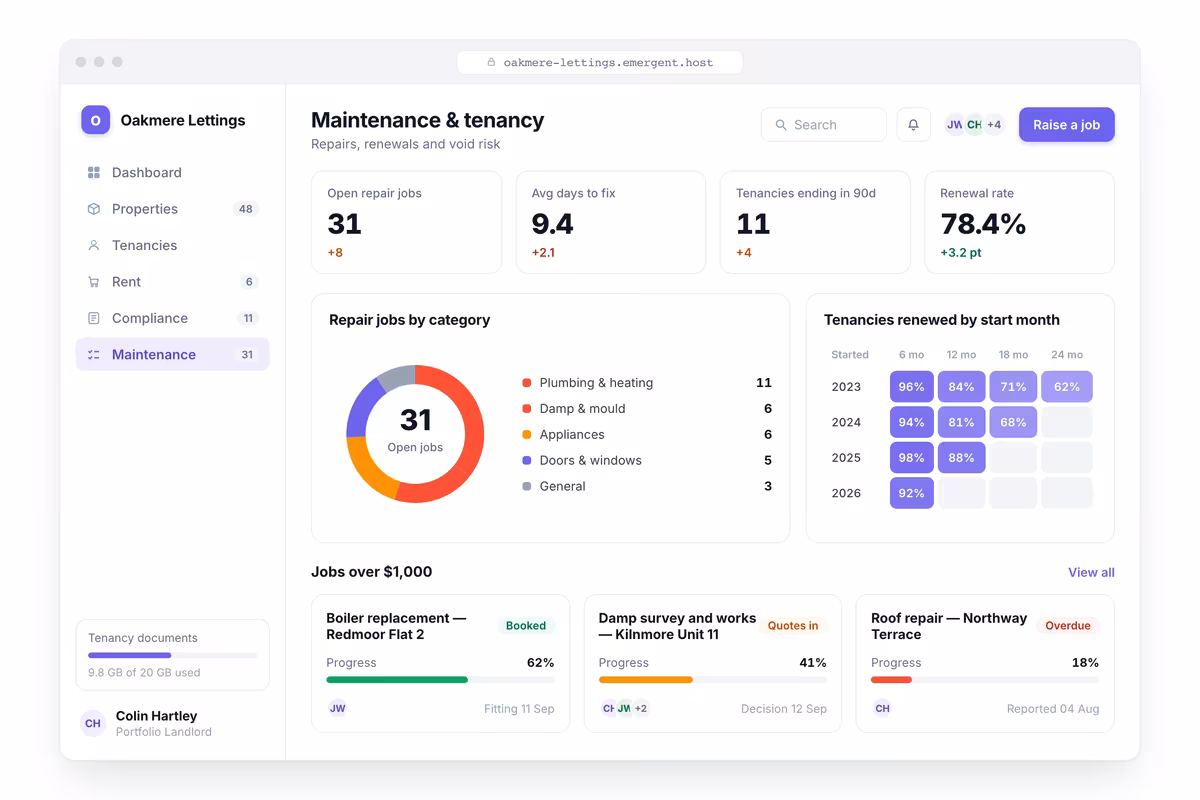Click the Maintenance checklist icon
The width and height of the screenshot is (1200, 800).
(94, 355)
